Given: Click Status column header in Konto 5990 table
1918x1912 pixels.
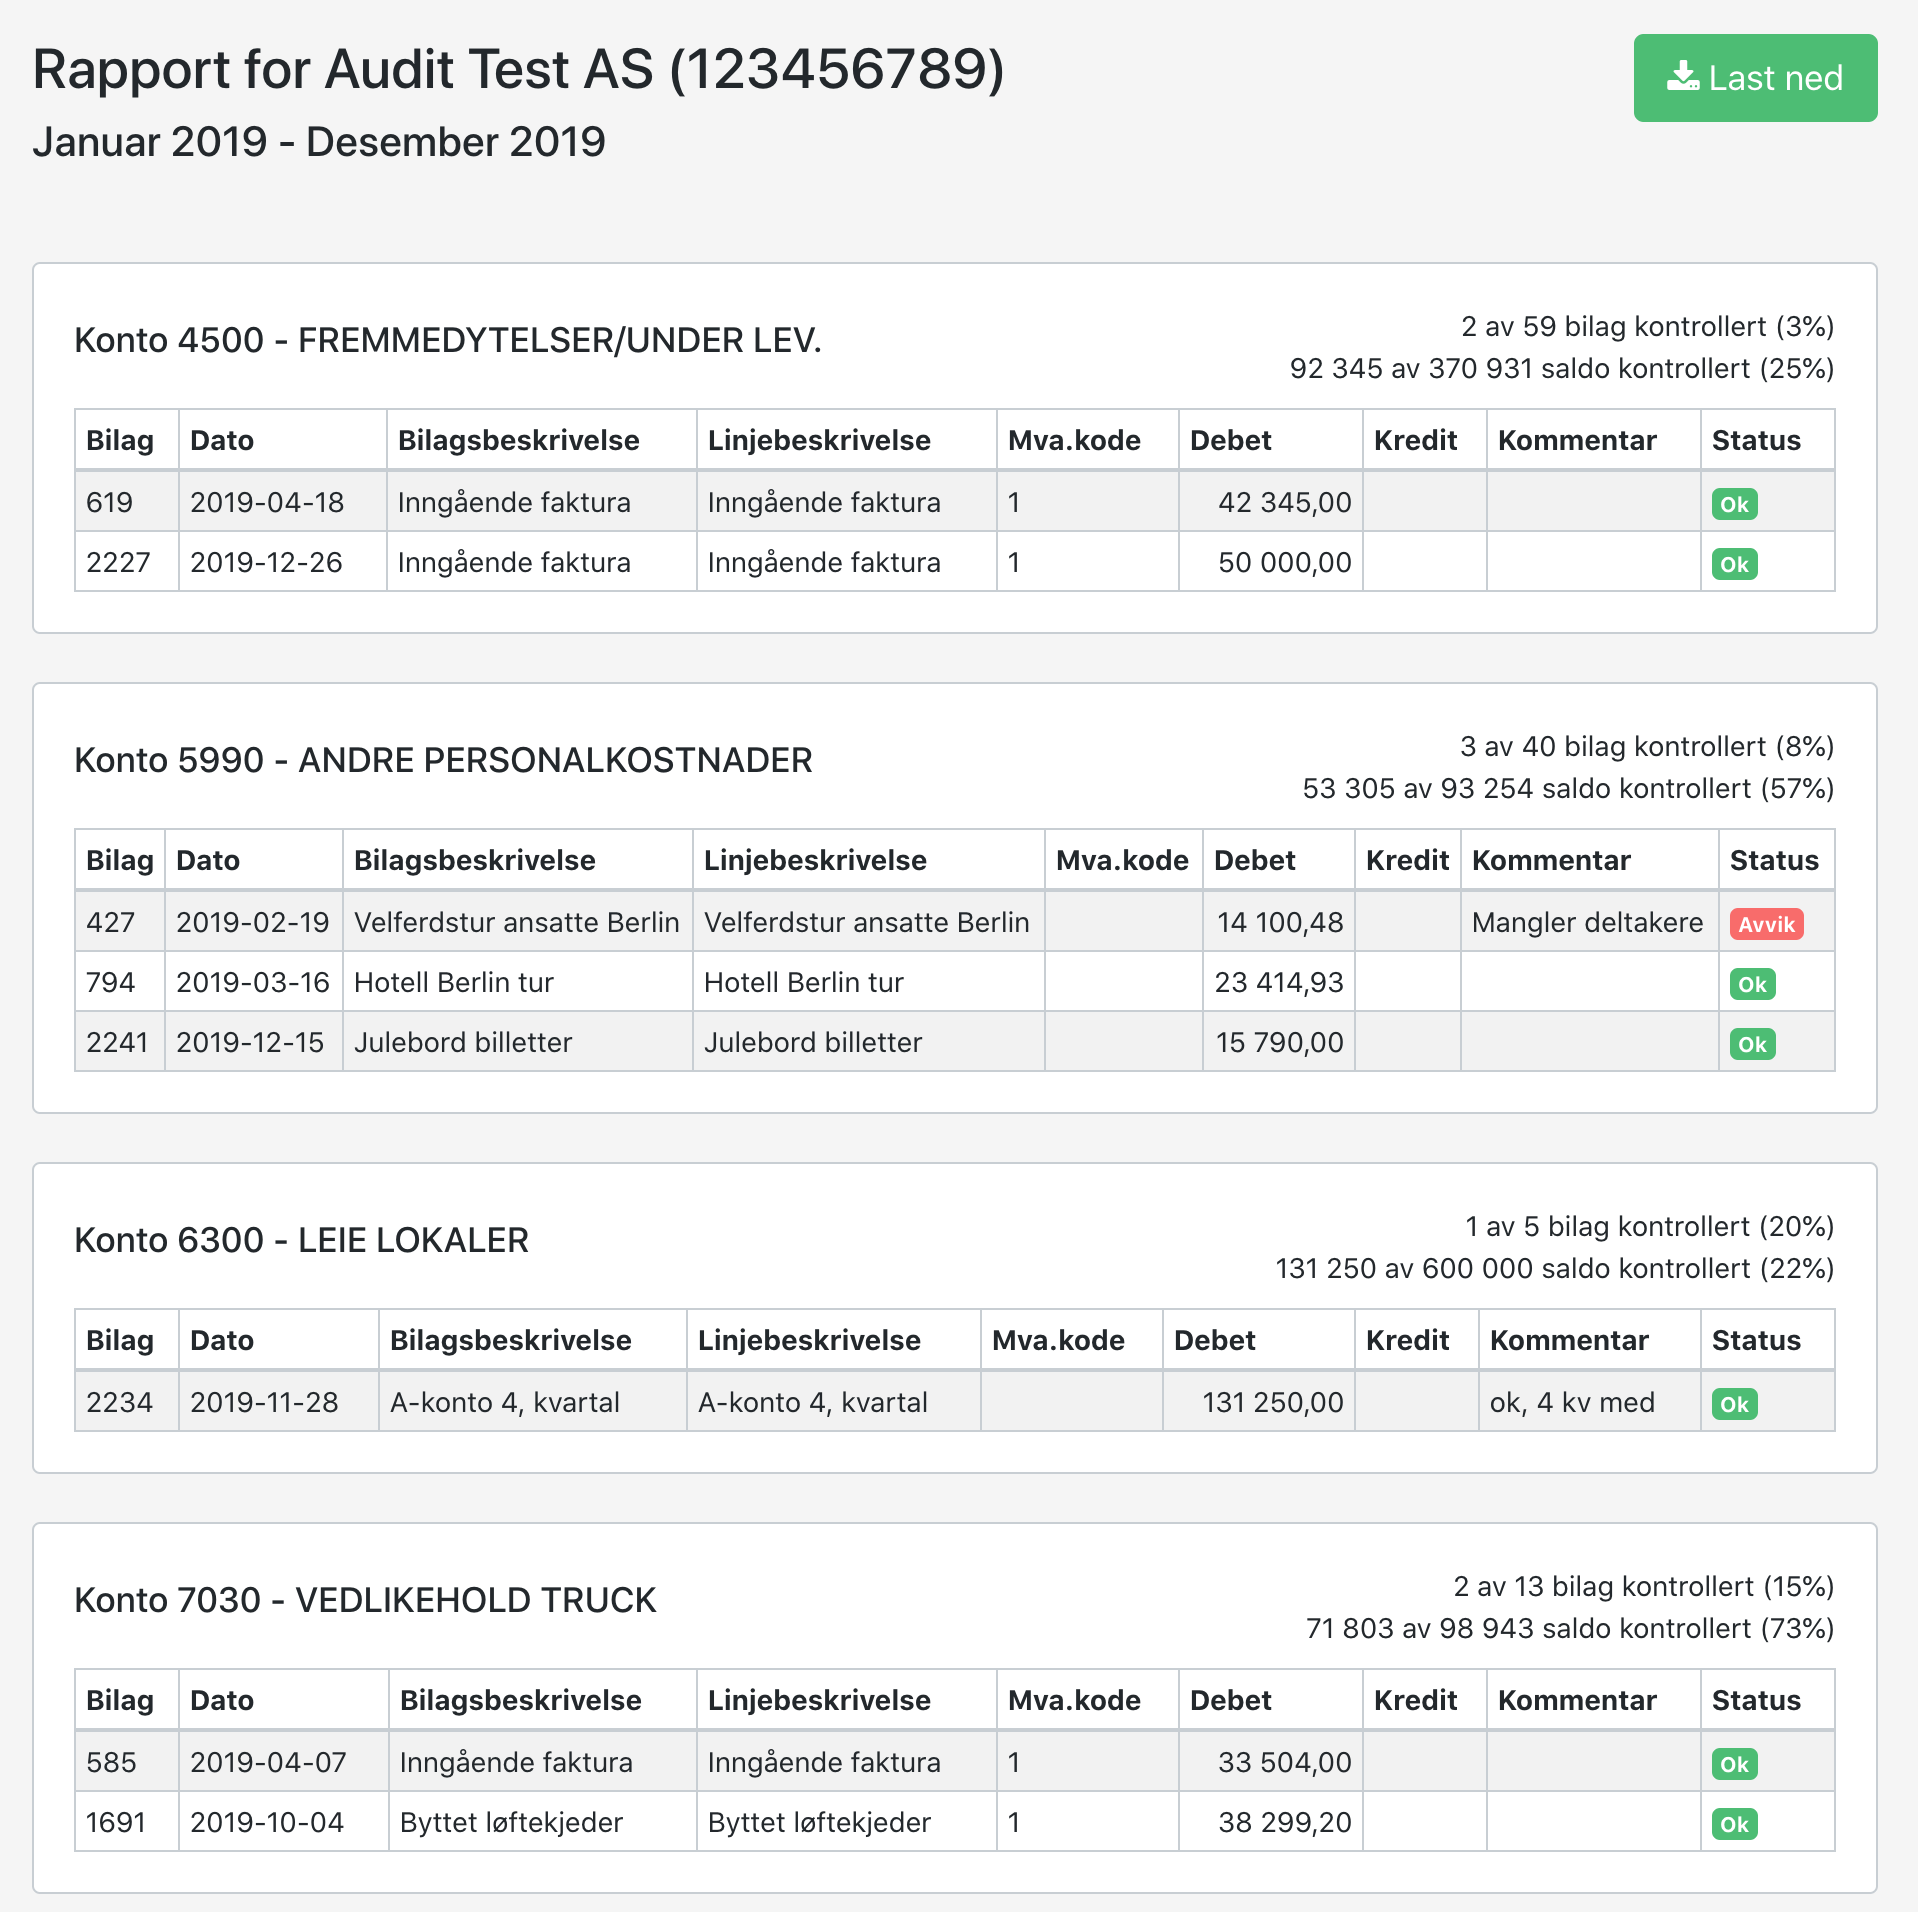Looking at the screenshot, I should (1774, 860).
